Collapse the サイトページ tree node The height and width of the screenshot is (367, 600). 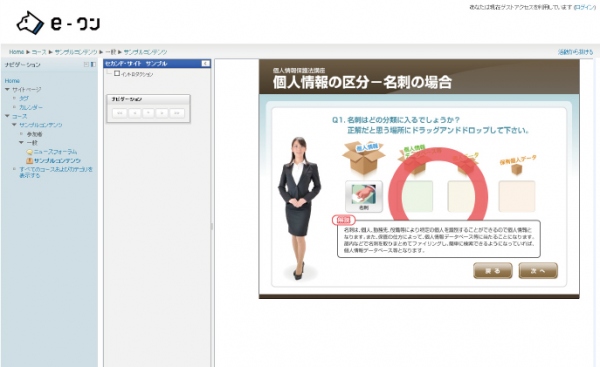click(x=7, y=90)
